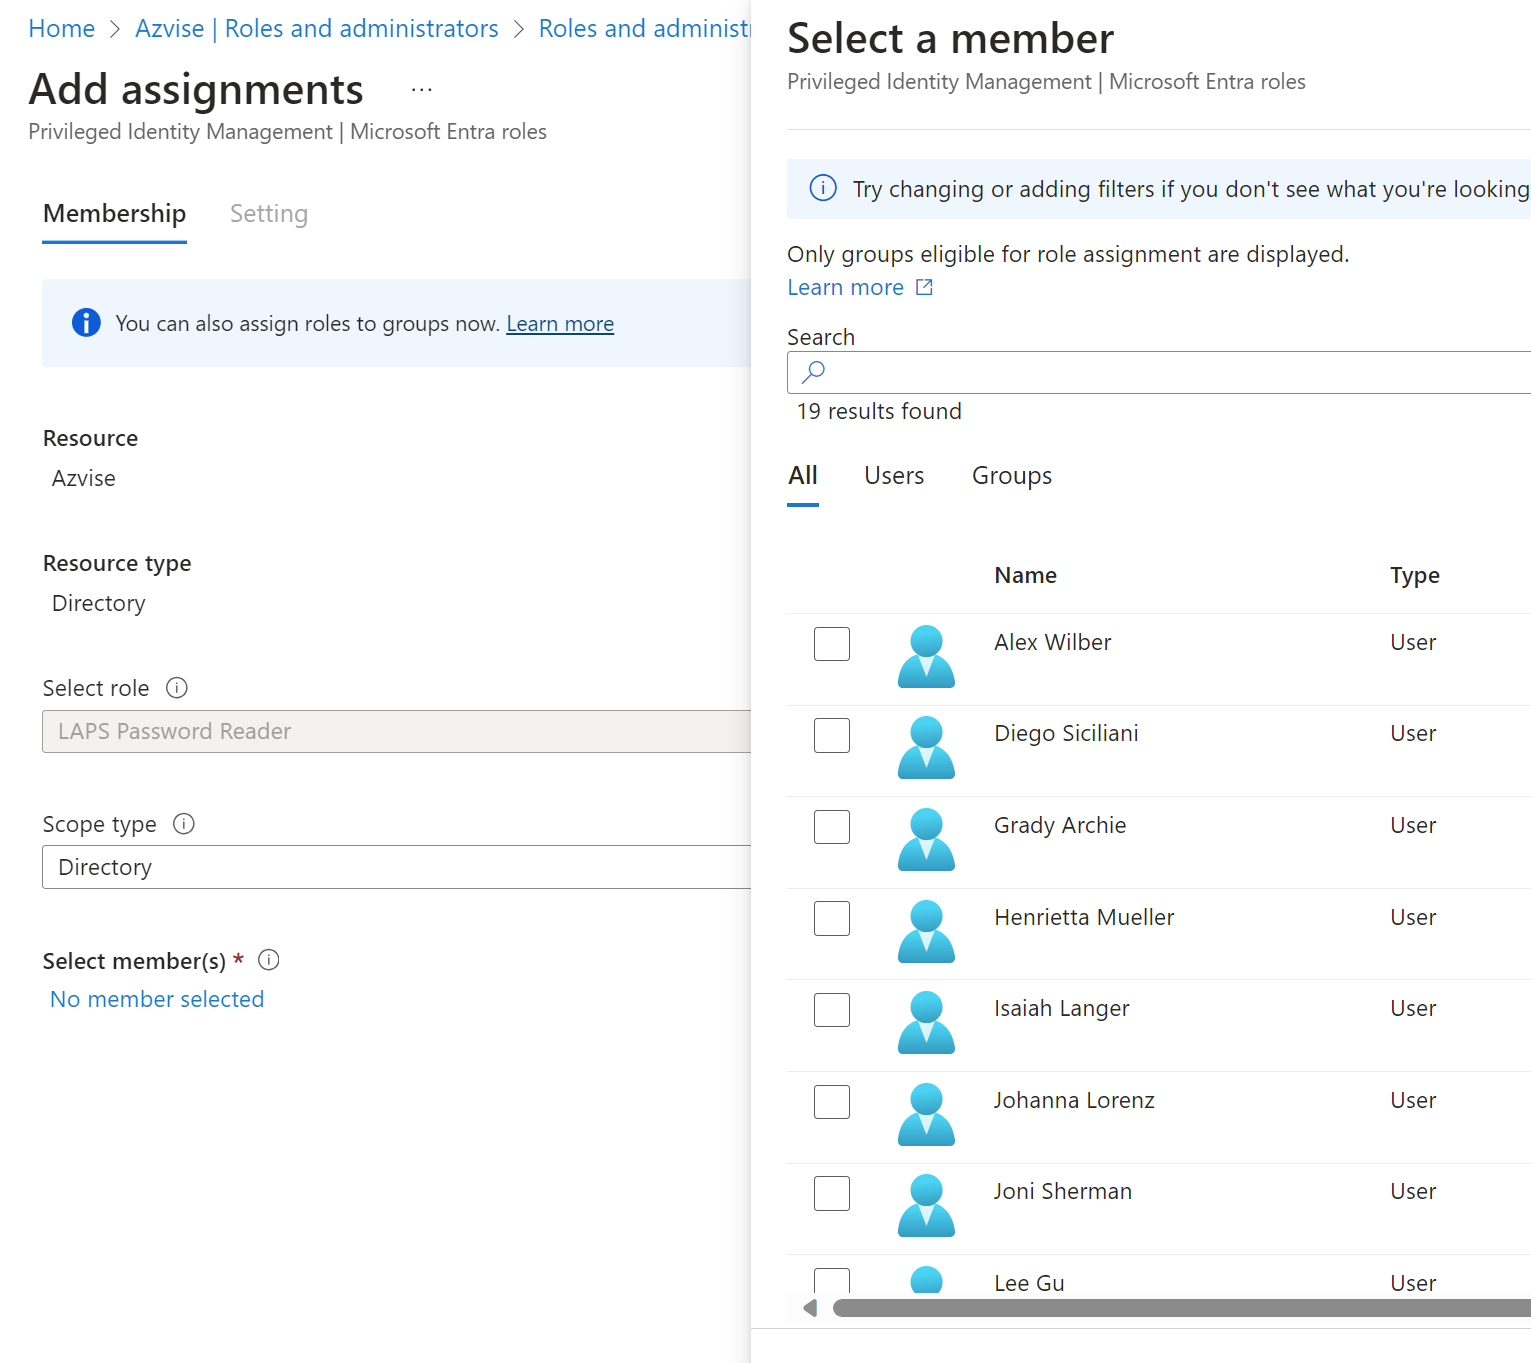1531x1363 pixels.
Task: Click the info icon beside Select member(s)
Action: click(x=268, y=960)
